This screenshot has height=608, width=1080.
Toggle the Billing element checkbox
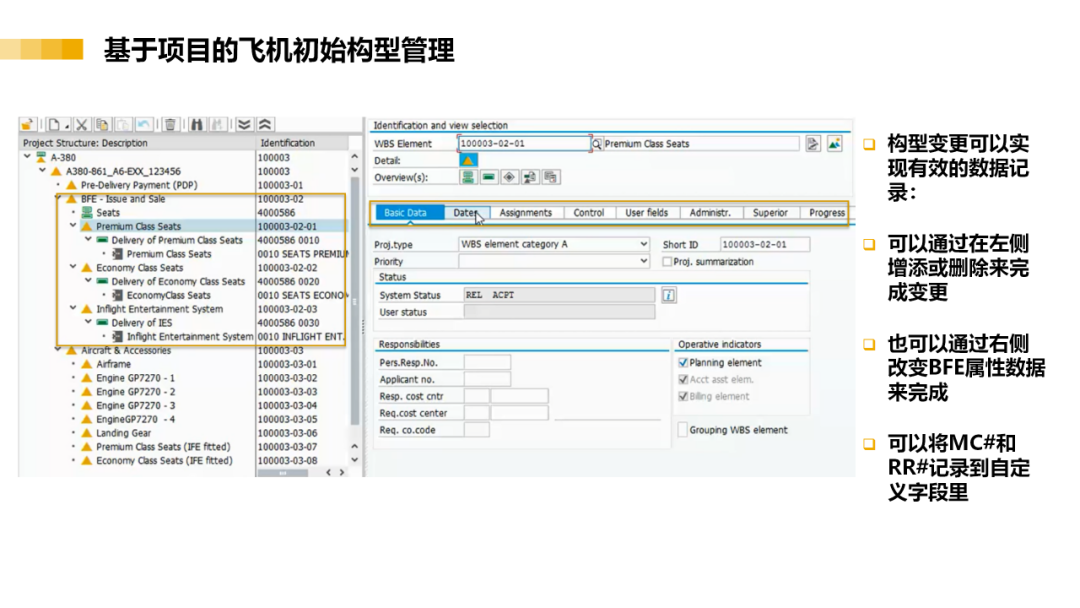(x=683, y=397)
